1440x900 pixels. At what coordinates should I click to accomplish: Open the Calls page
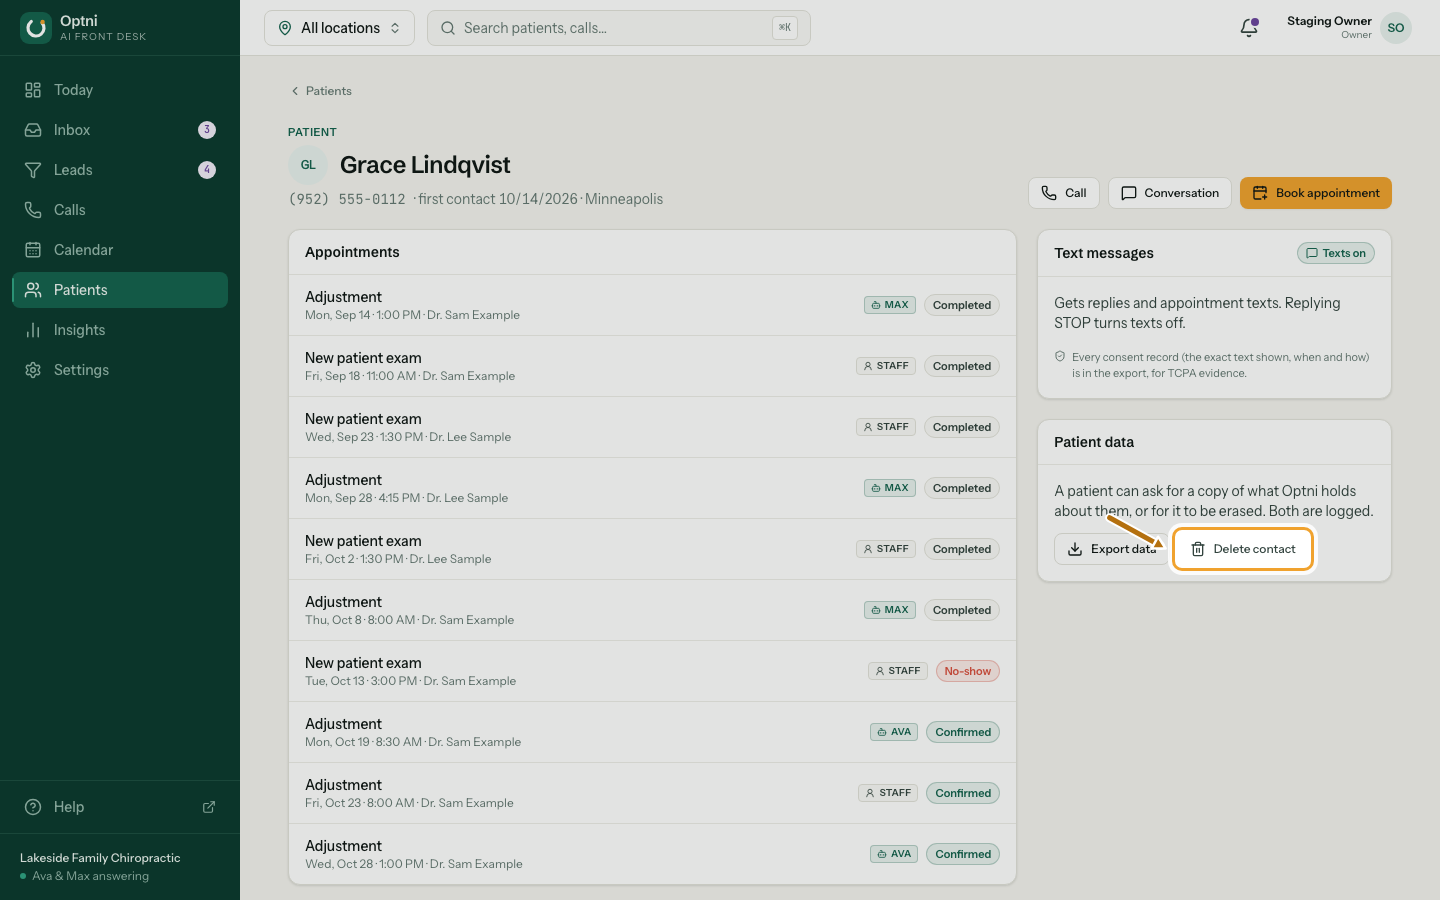tap(120, 210)
